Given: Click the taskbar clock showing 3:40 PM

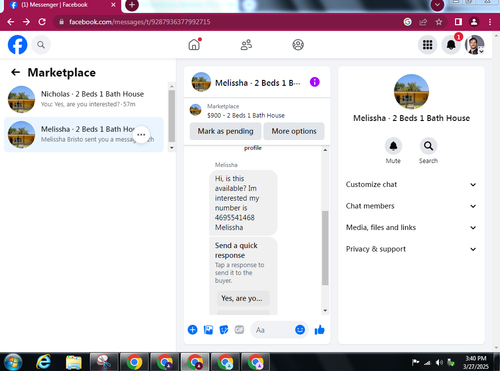Looking at the screenshot, I should (476, 362).
